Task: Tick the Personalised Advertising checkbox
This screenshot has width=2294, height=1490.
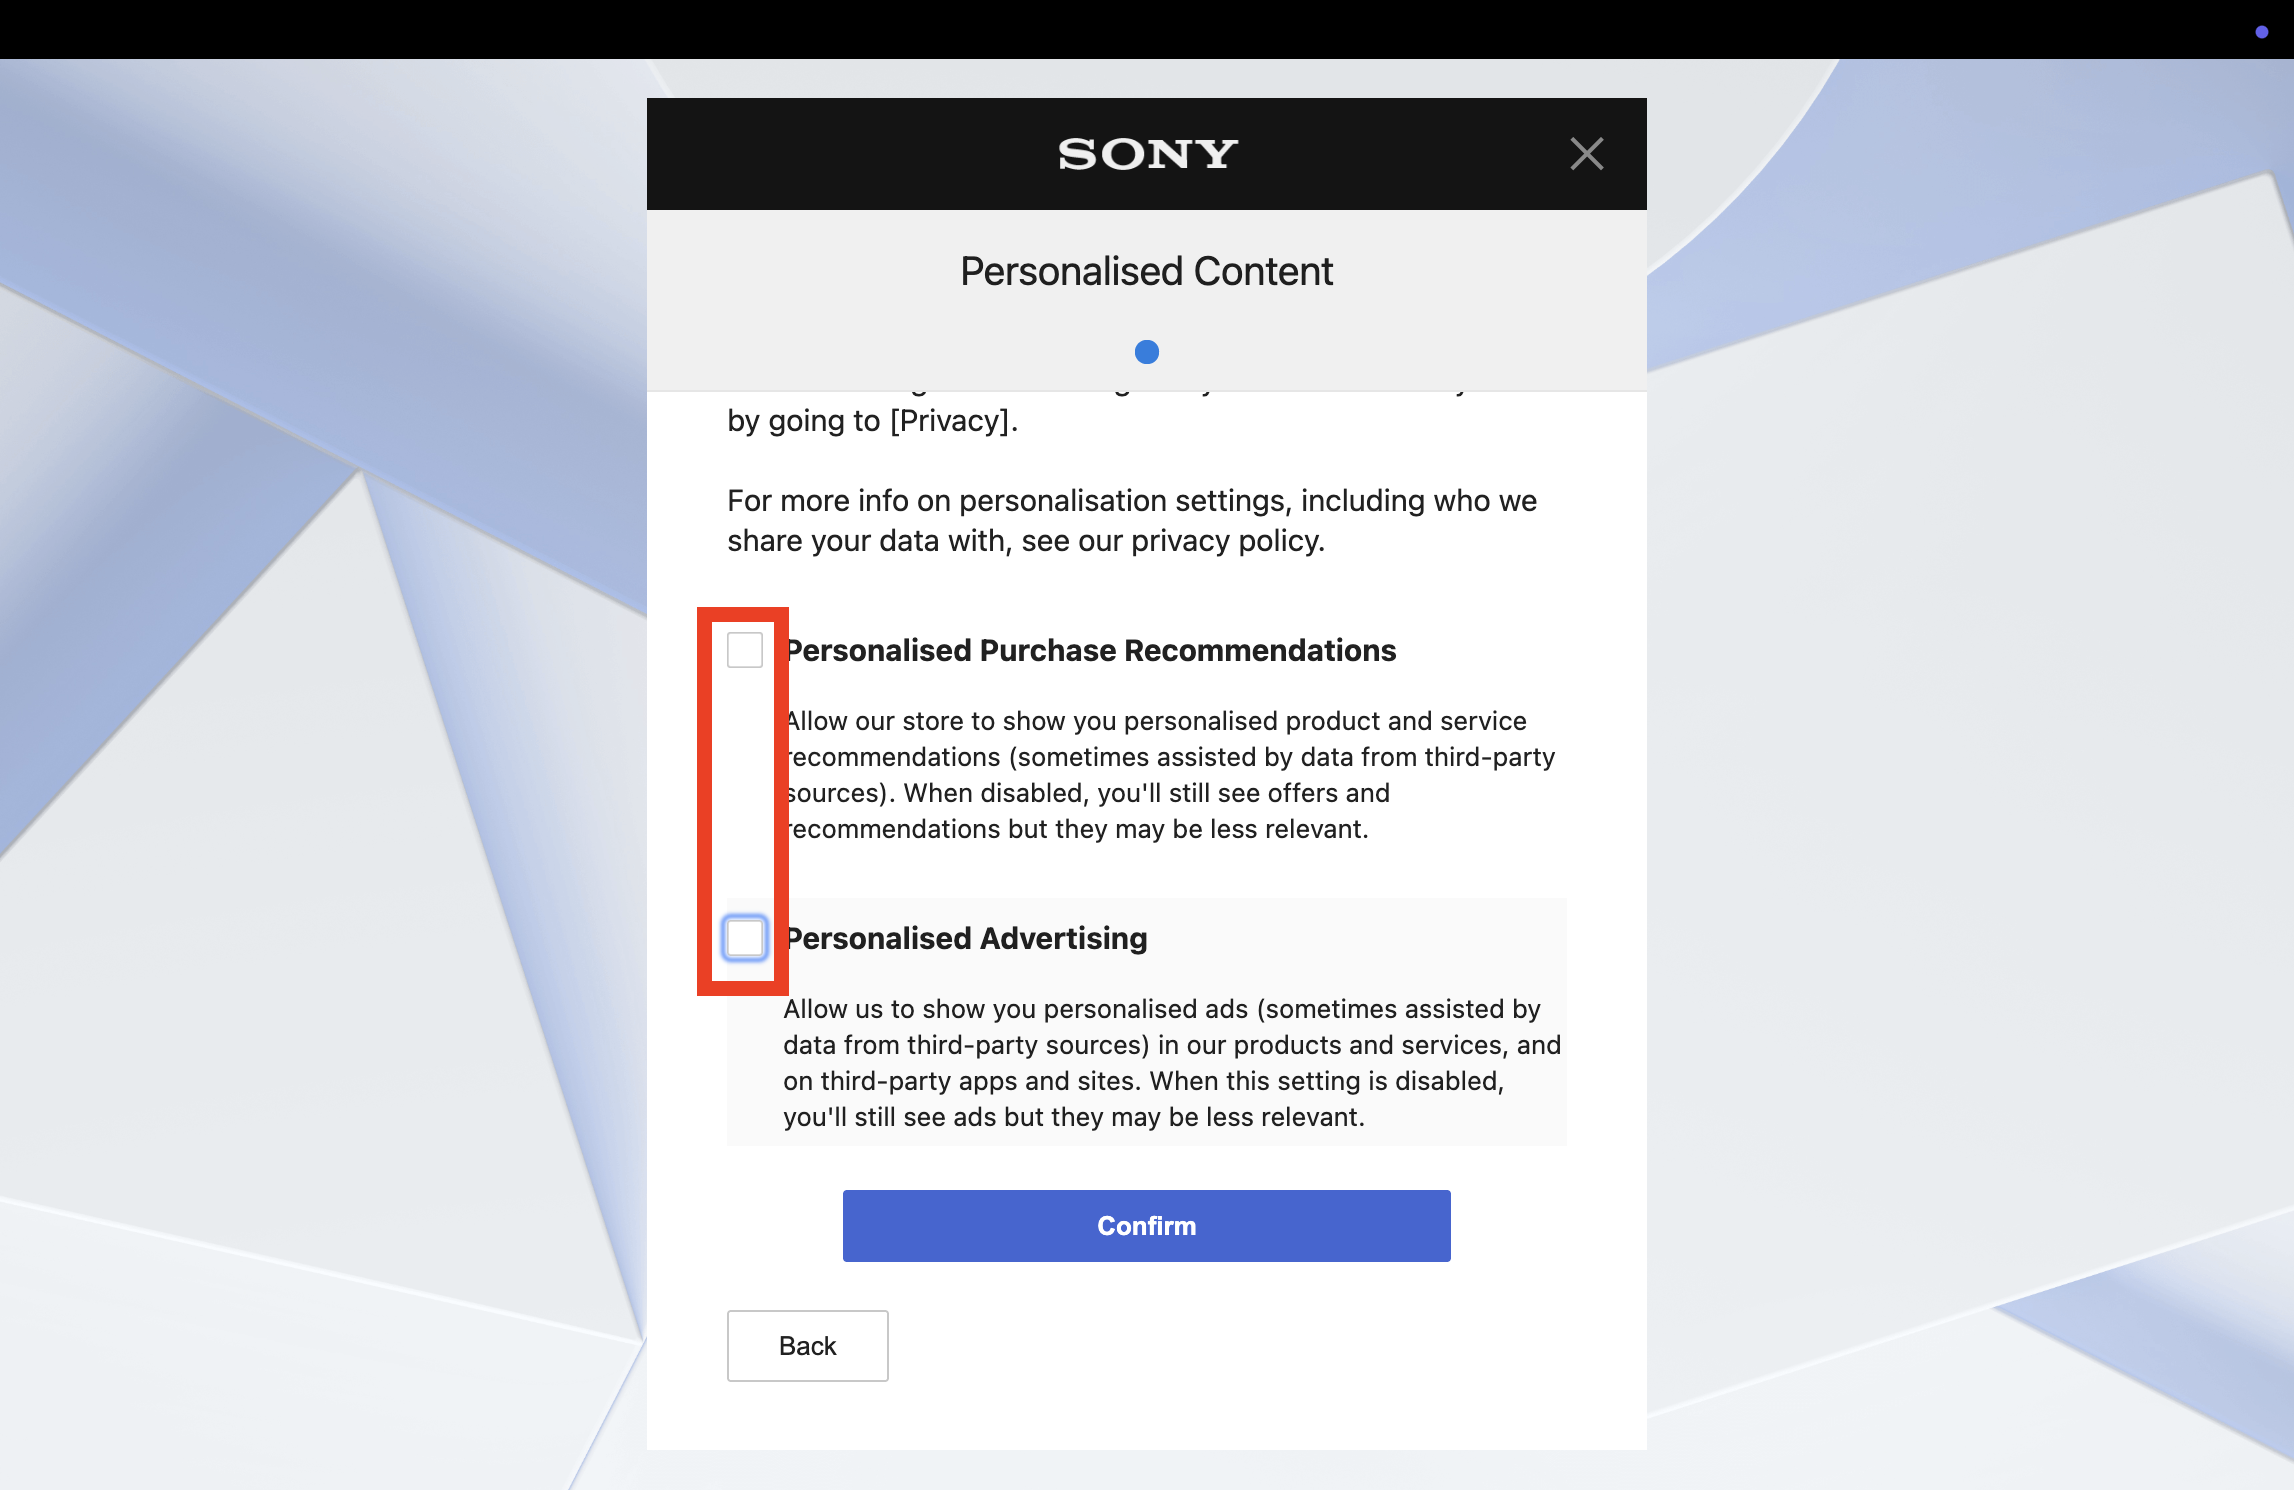Action: (x=745, y=938)
